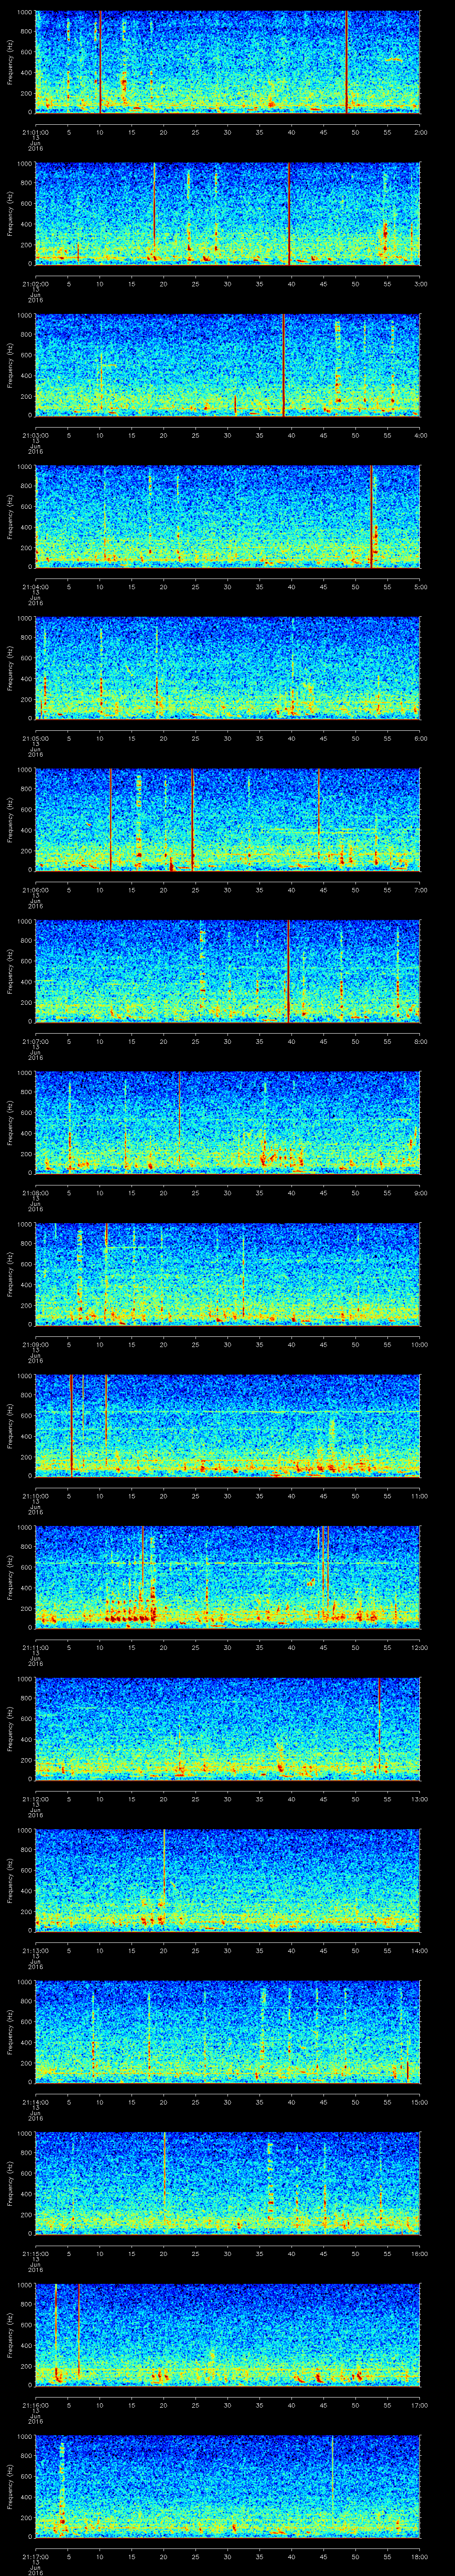Select the '21:04:00' time axis label
Screen dimensions: 455x2576
coord(35,586)
